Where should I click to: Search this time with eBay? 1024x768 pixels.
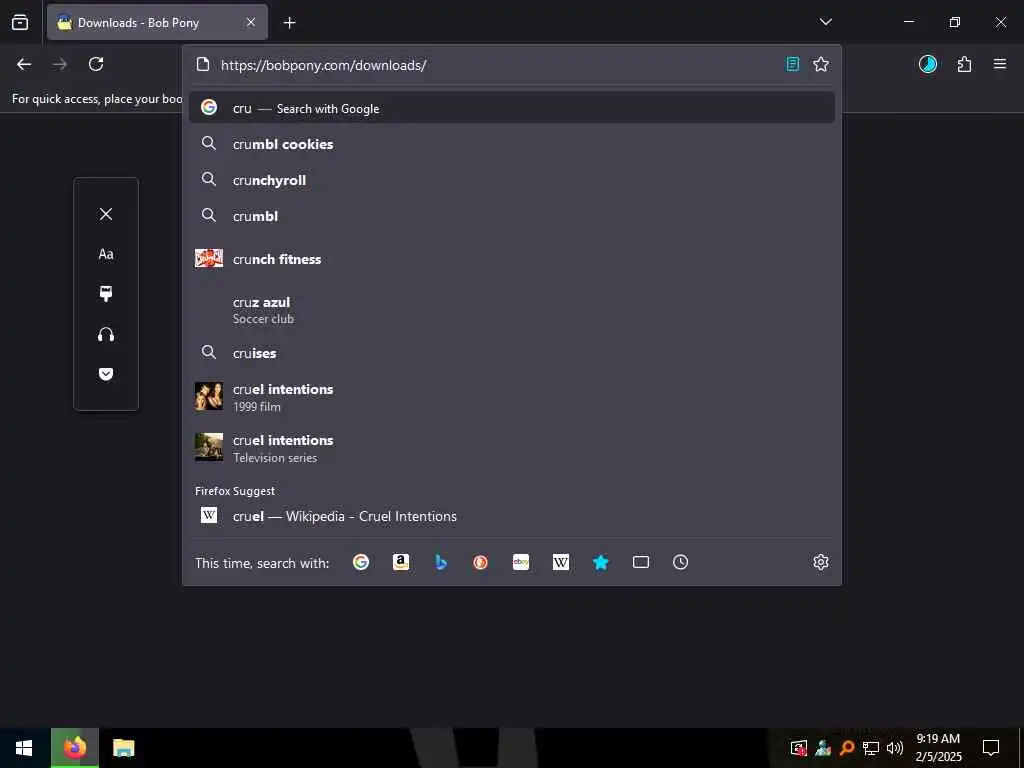point(521,562)
